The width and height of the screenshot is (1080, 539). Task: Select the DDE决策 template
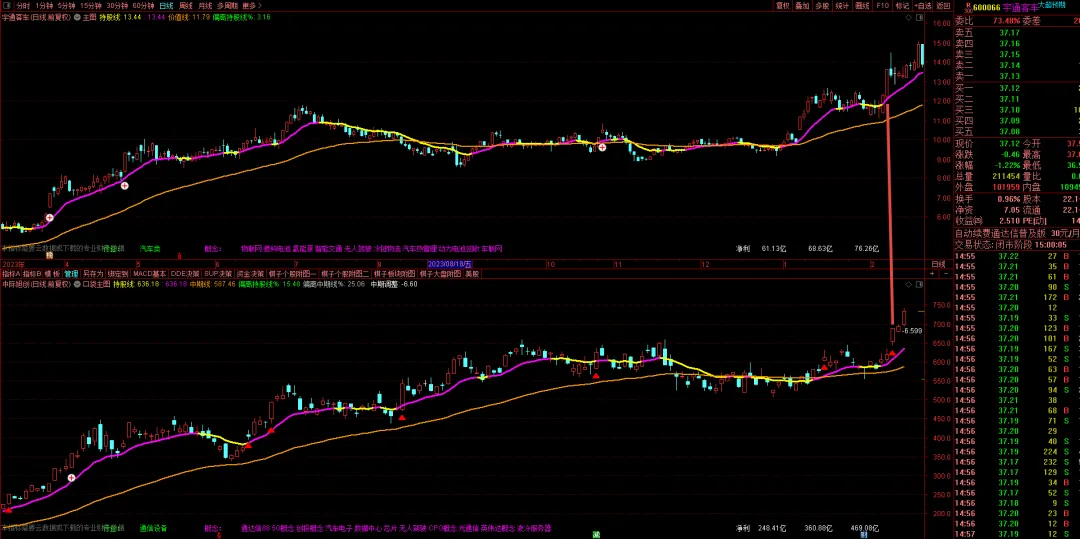(185, 273)
